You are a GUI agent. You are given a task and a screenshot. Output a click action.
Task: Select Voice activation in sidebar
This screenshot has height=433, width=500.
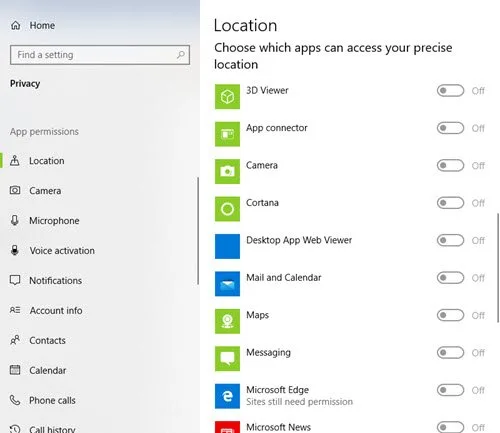[x=62, y=251]
